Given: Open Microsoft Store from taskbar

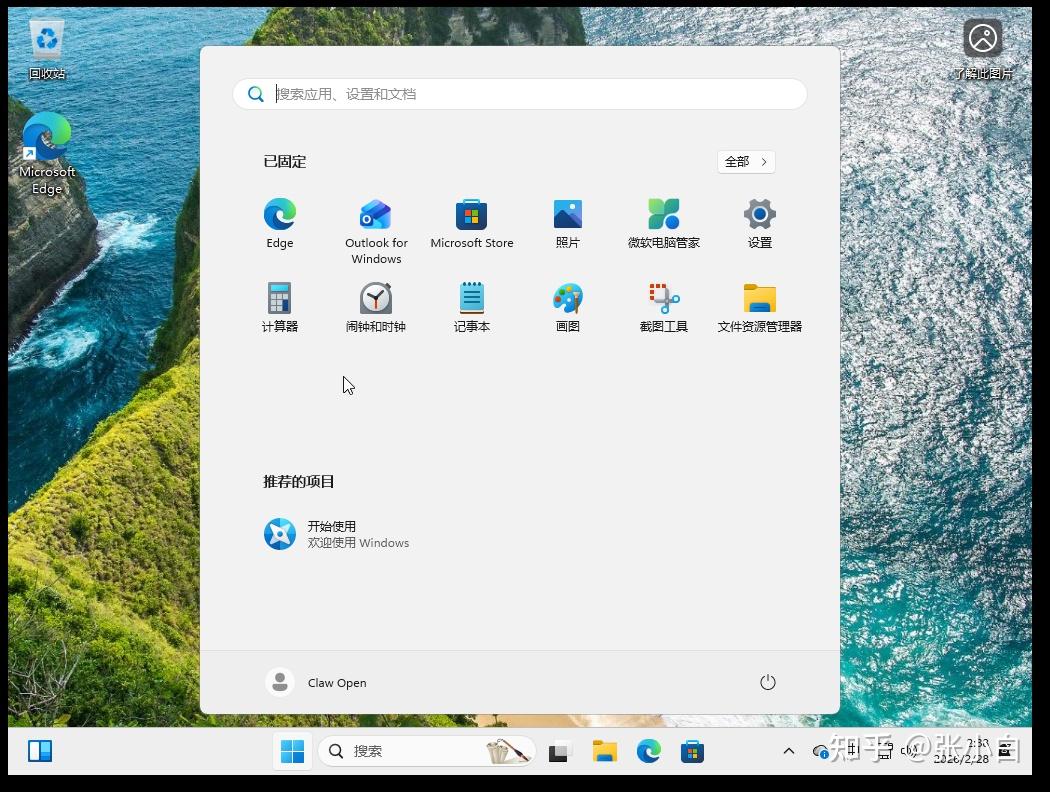Looking at the screenshot, I should coord(692,751).
